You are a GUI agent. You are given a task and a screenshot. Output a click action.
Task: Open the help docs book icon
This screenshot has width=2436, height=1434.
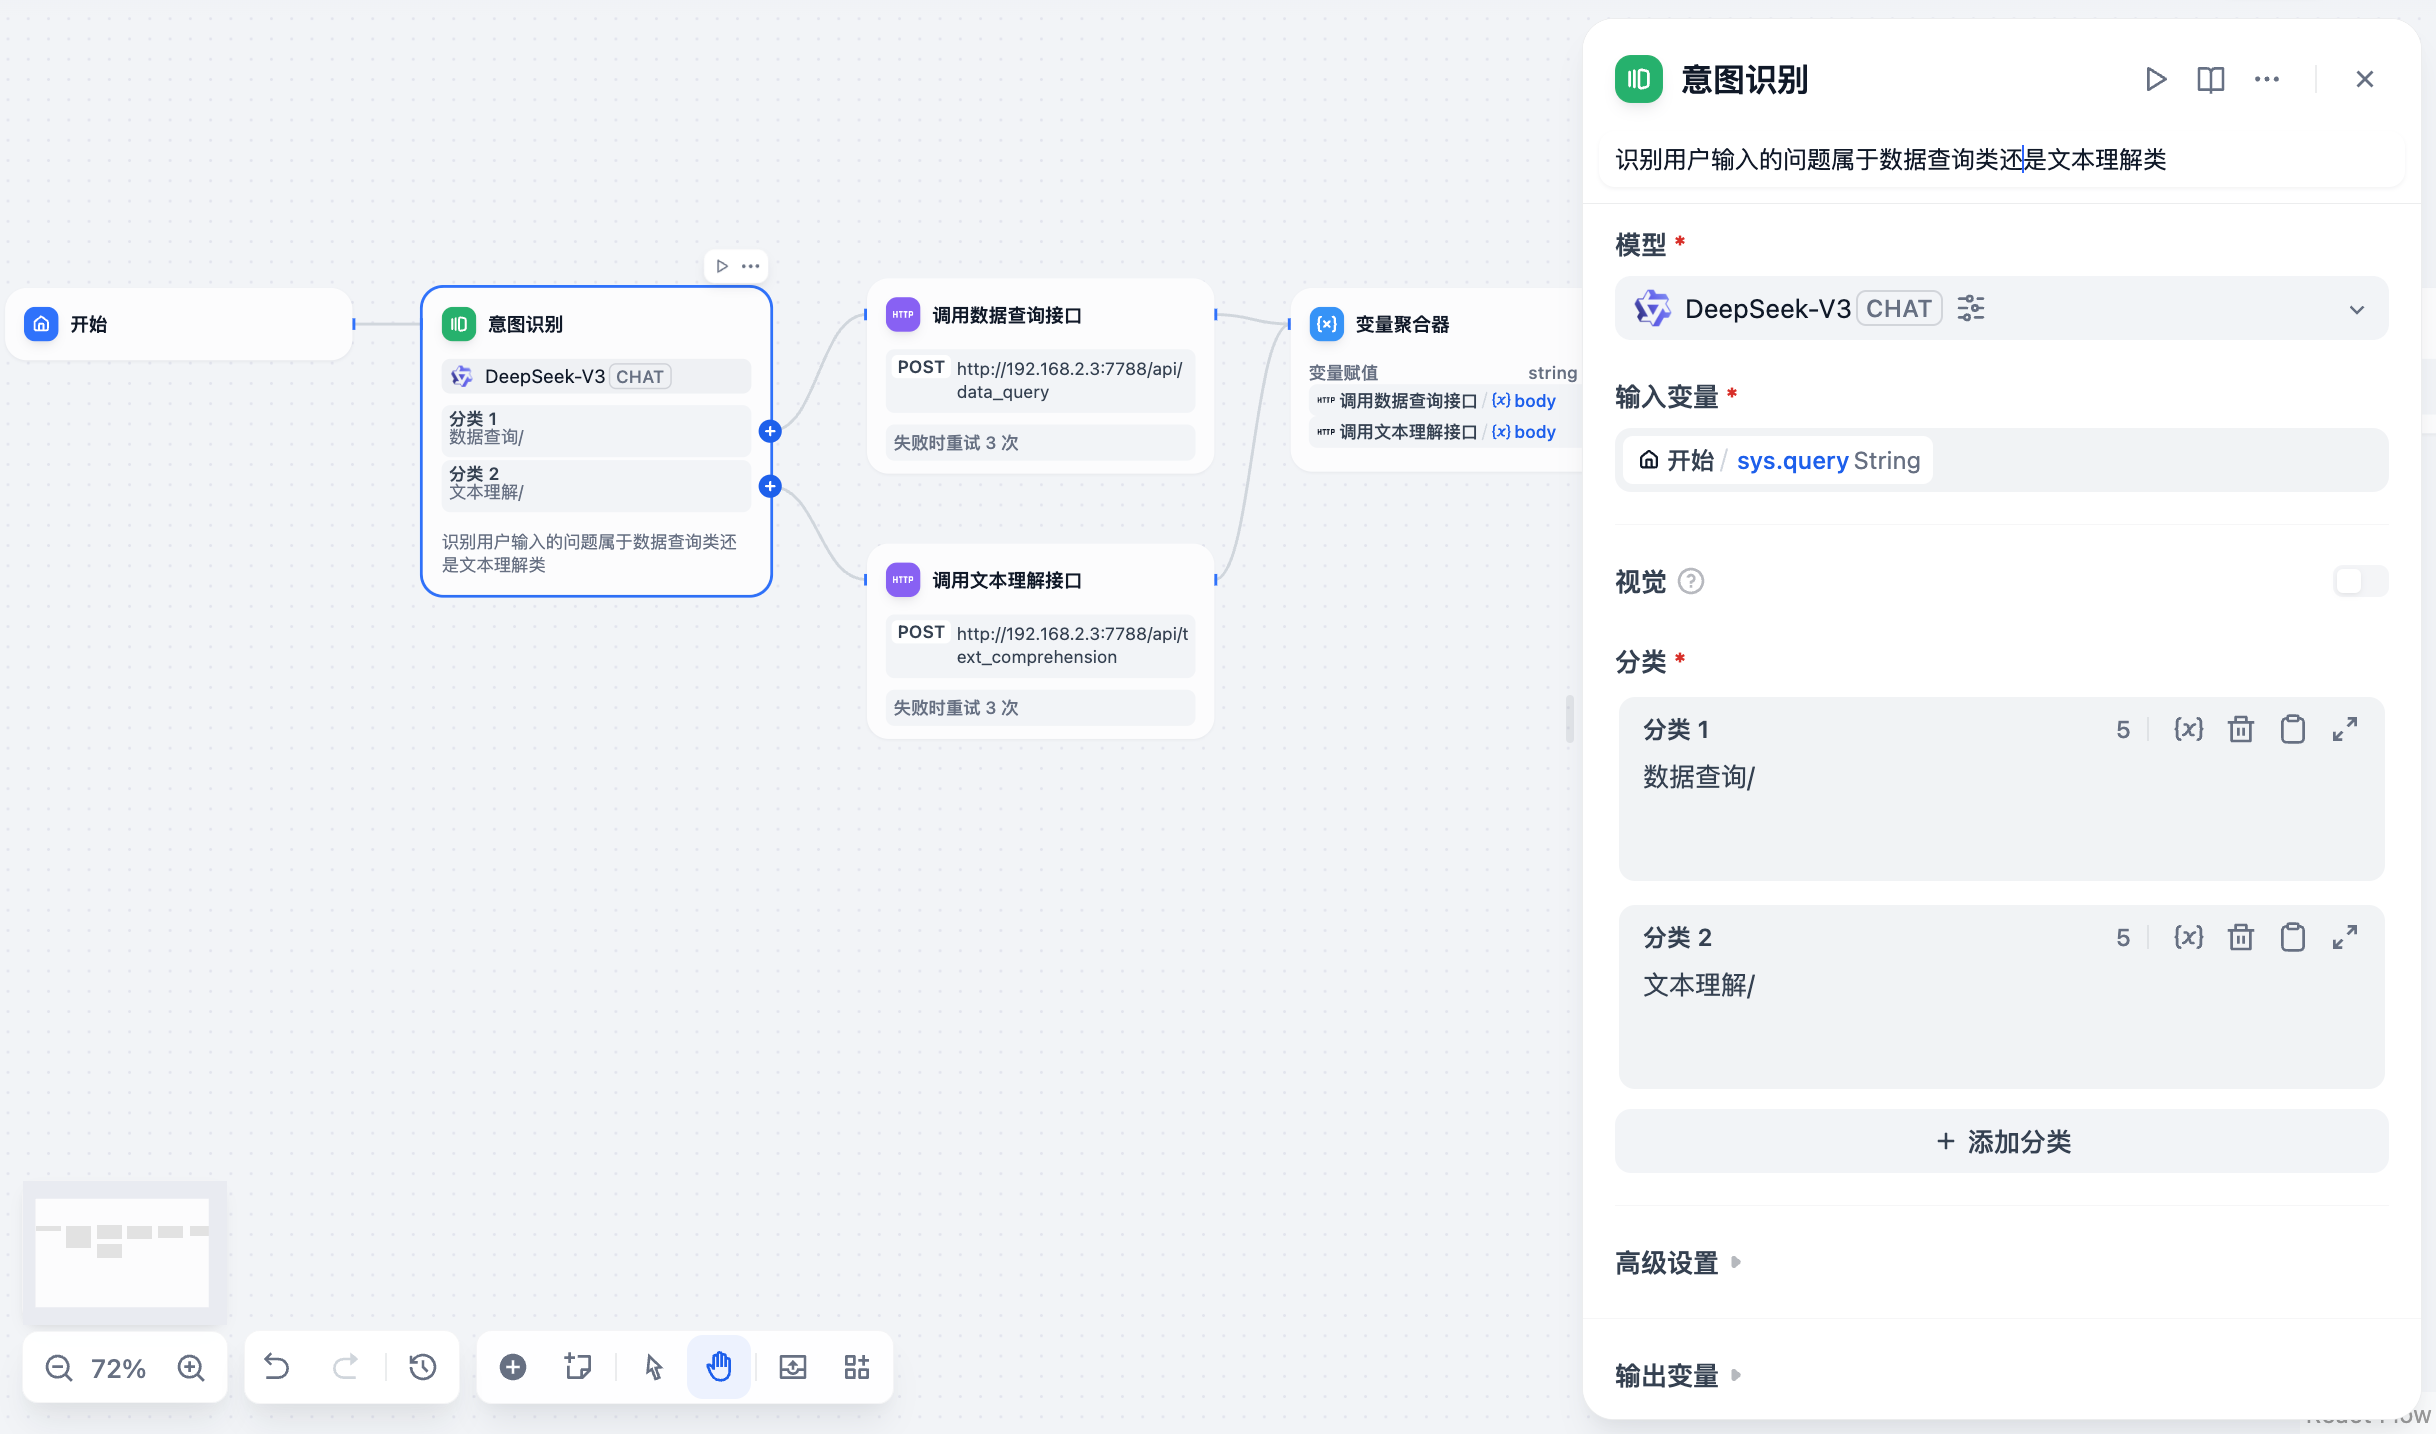pos(2210,79)
